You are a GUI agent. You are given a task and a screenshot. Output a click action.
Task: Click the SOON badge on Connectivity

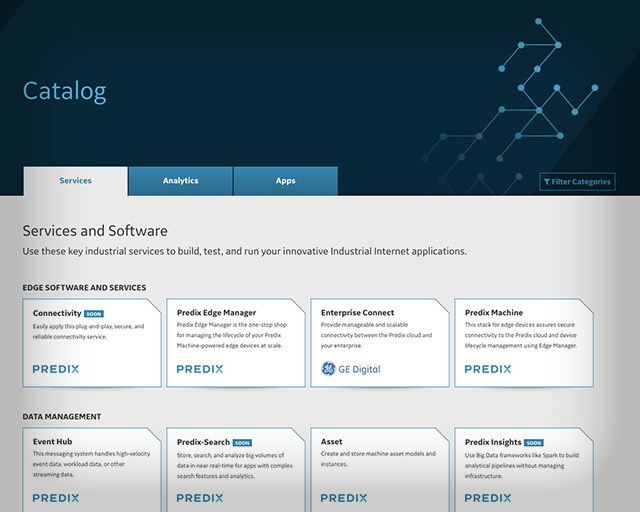coord(94,314)
